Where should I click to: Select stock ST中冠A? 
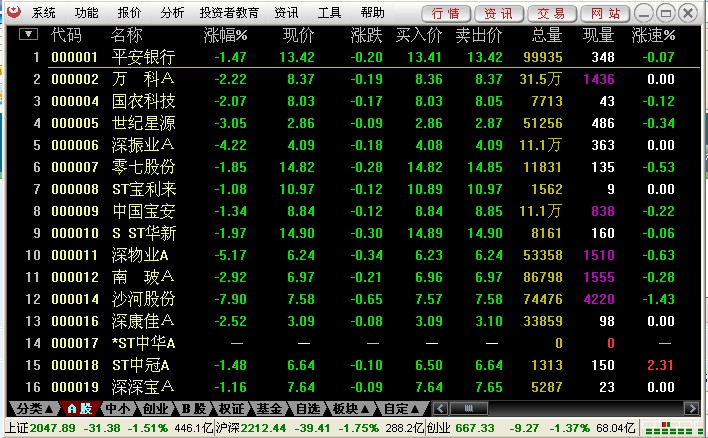140,365
